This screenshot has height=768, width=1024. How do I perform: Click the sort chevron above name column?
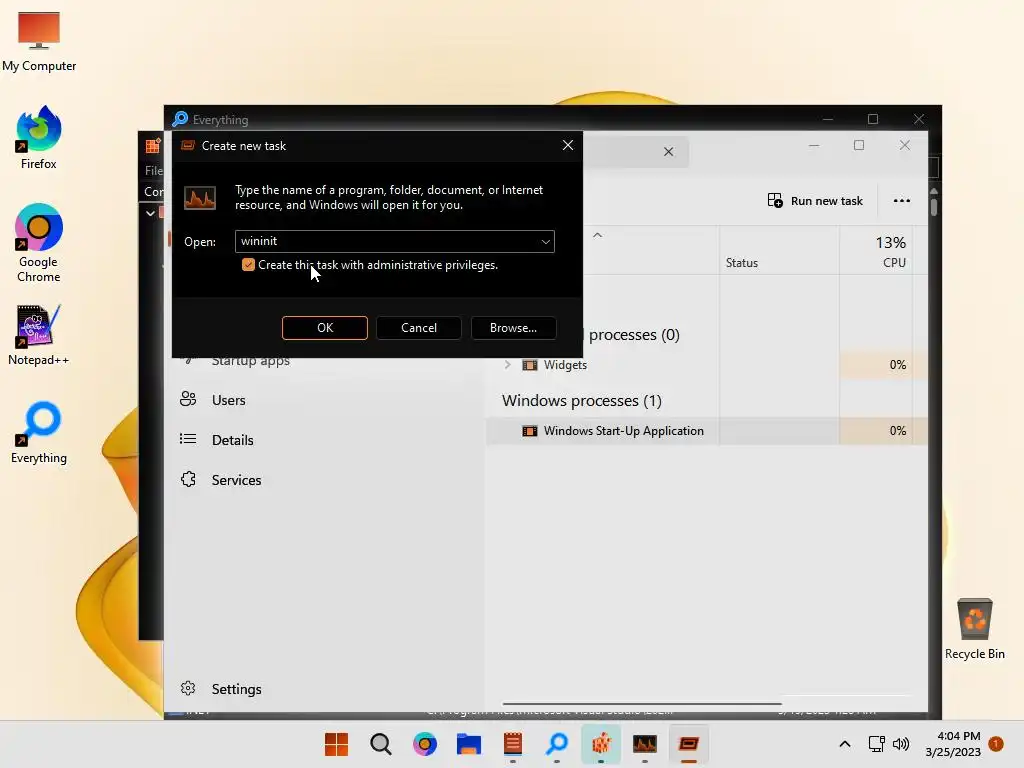point(597,235)
